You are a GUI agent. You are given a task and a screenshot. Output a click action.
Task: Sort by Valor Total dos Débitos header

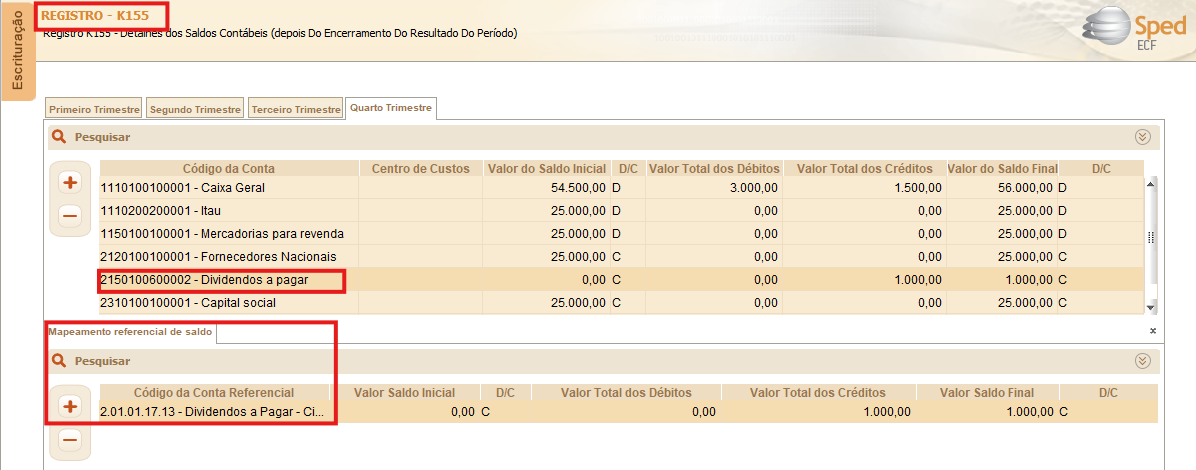coord(715,169)
